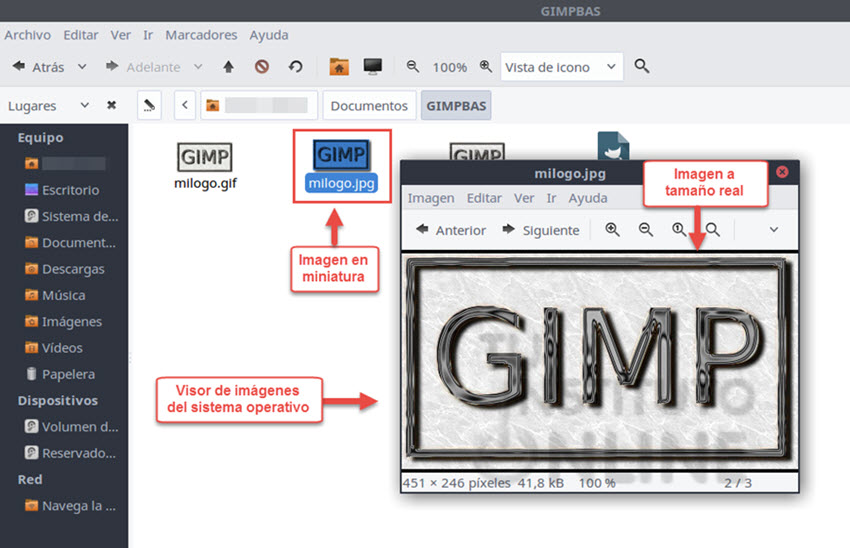Open the viewer's Editar menu

484,198
